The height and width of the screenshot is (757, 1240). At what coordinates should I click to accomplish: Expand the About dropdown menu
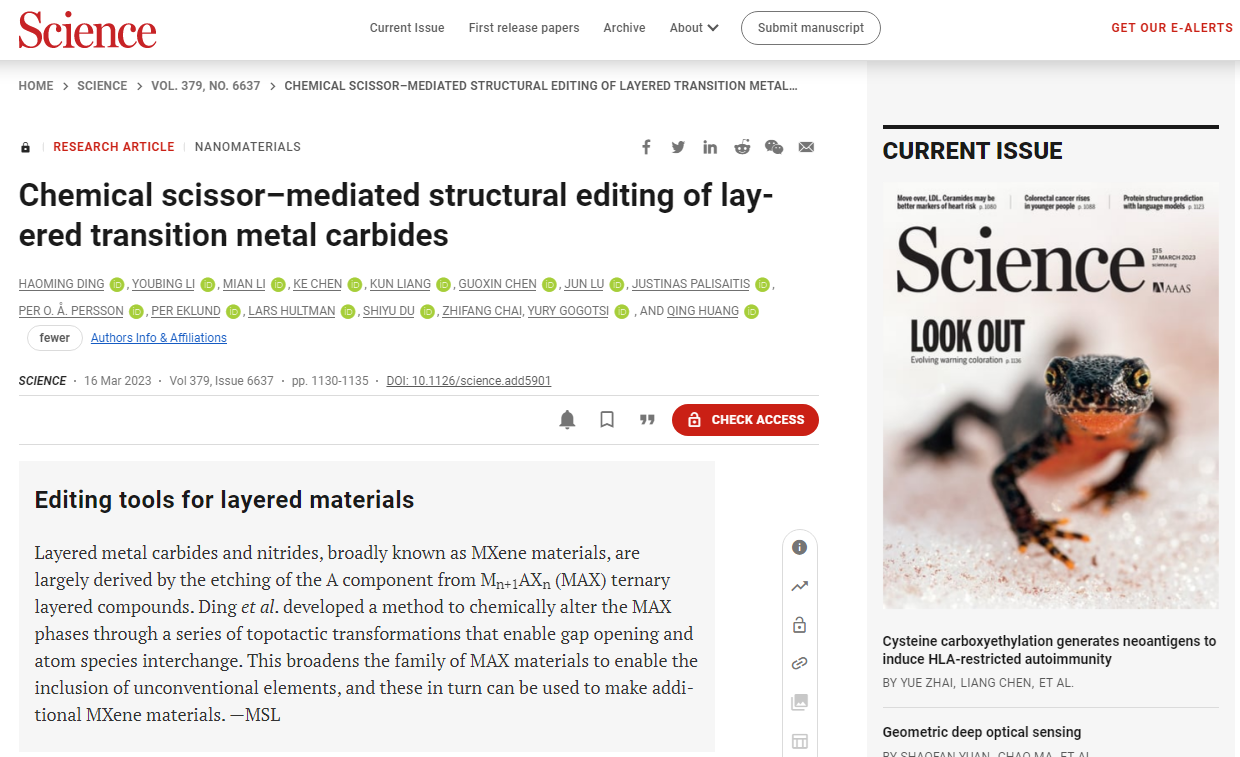(694, 28)
